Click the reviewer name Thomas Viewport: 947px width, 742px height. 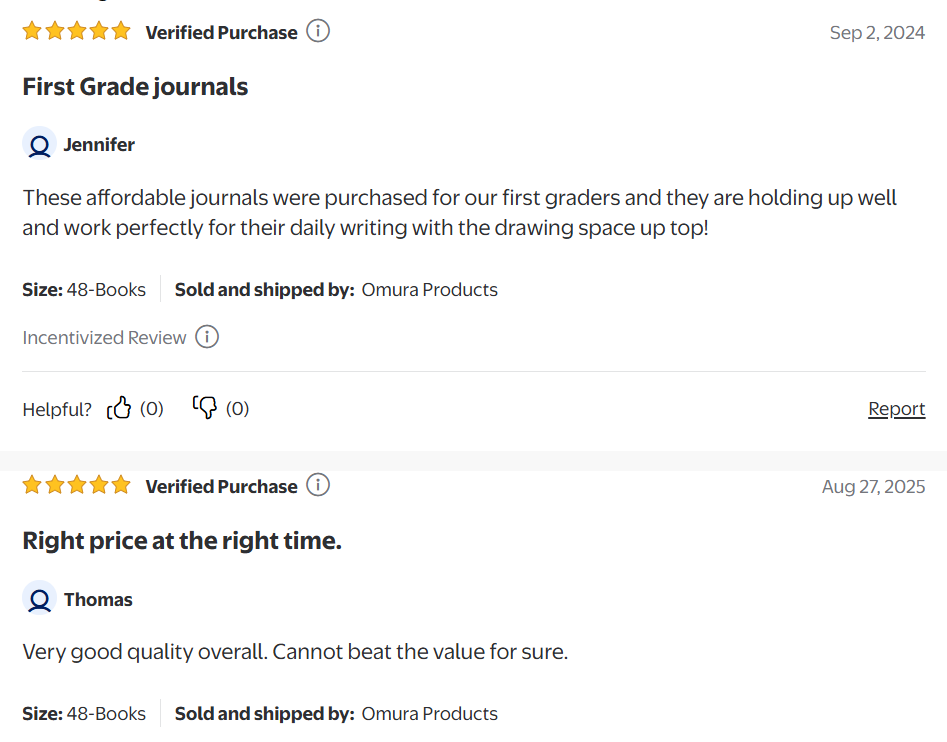pyautogui.click(x=98, y=599)
